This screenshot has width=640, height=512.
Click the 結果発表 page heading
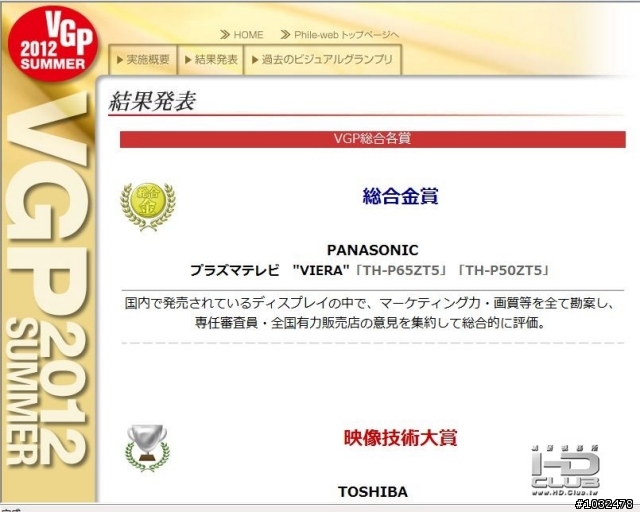coord(152,101)
